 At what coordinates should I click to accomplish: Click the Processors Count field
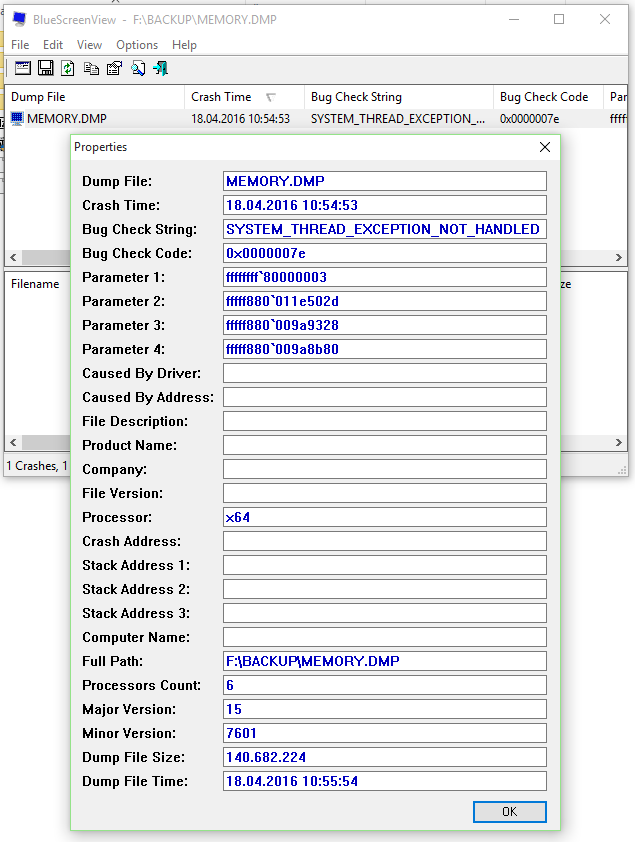385,685
